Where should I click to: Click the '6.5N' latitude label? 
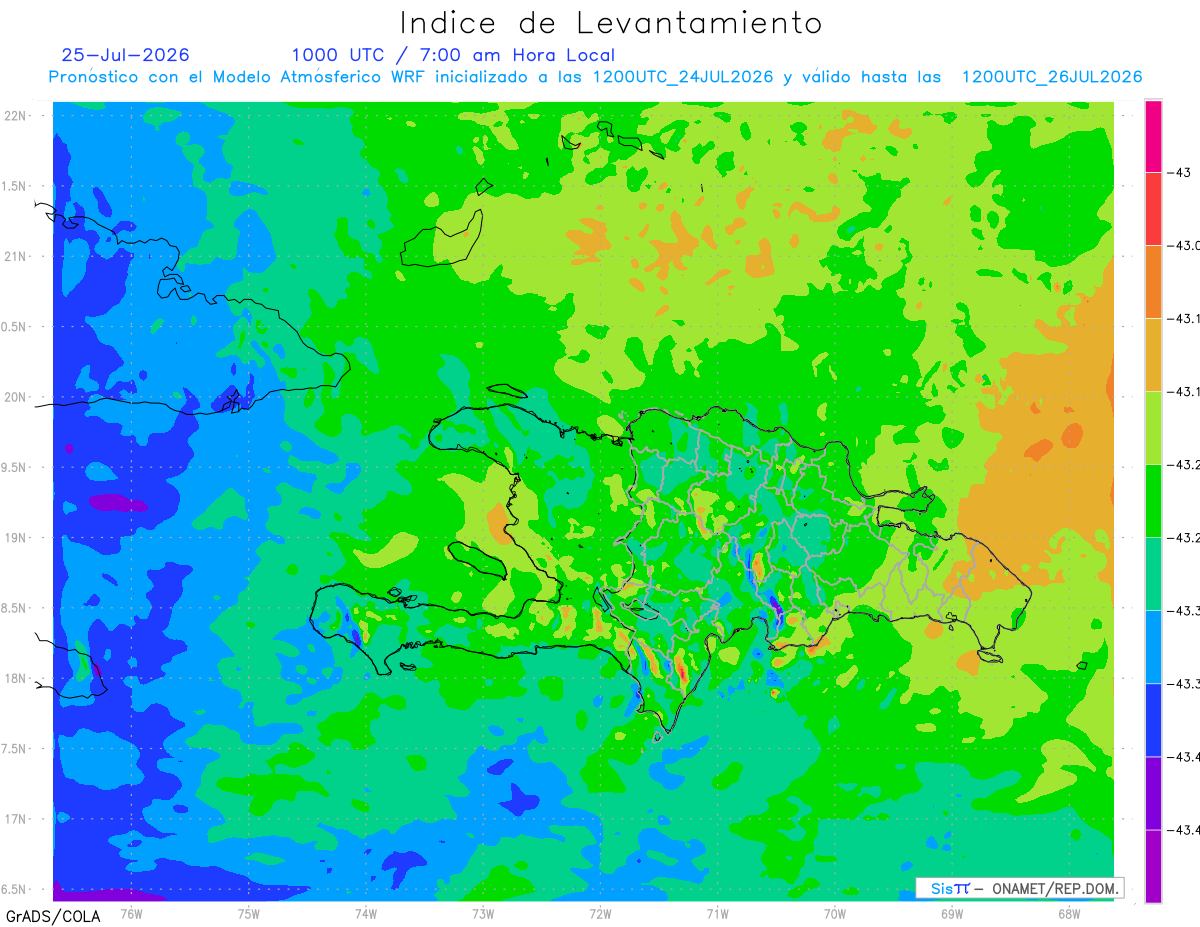pos(15,889)
